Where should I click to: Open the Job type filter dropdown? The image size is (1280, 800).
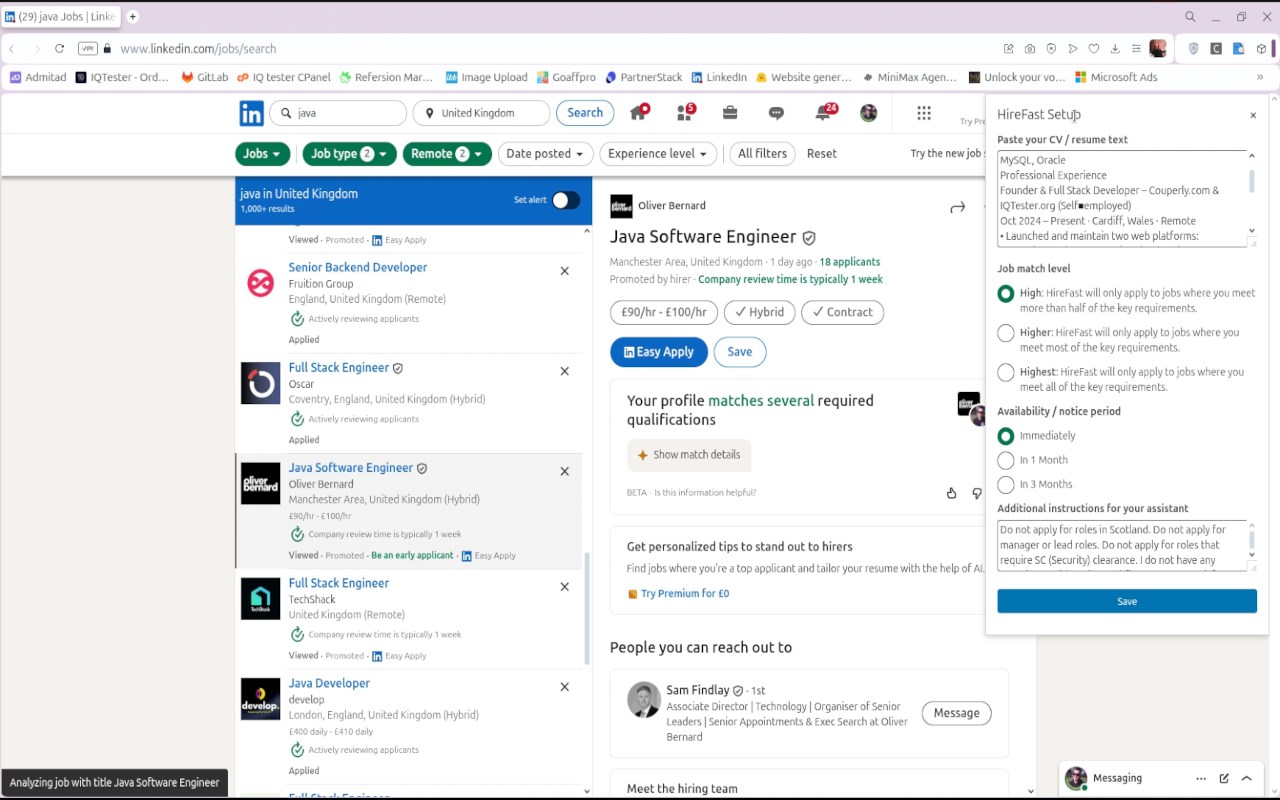tap(350, 154)
